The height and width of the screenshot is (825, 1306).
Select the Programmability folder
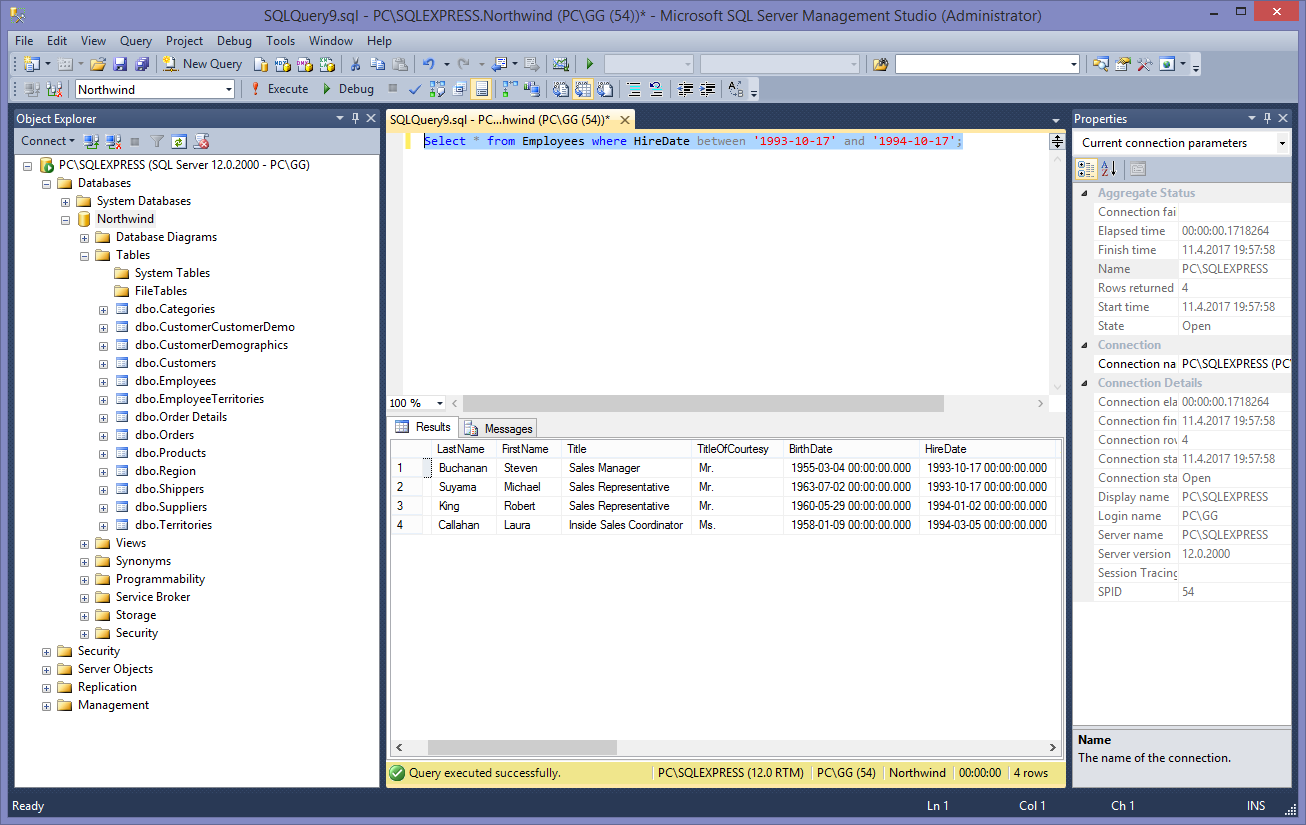pyautogui.click(x=160, y=579)
